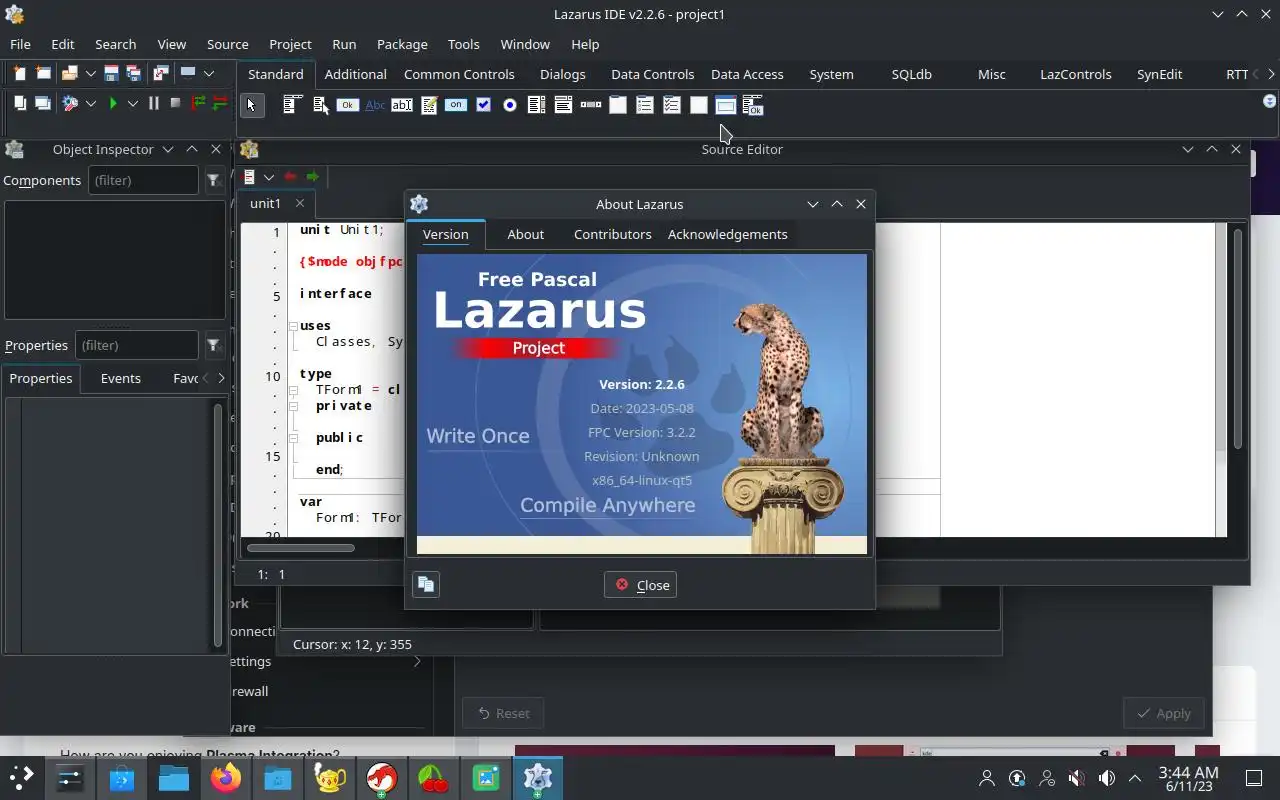Click the Stop debugger icon
The width and height of the screenshot is (1280, 800).
(x=175, y=103)
